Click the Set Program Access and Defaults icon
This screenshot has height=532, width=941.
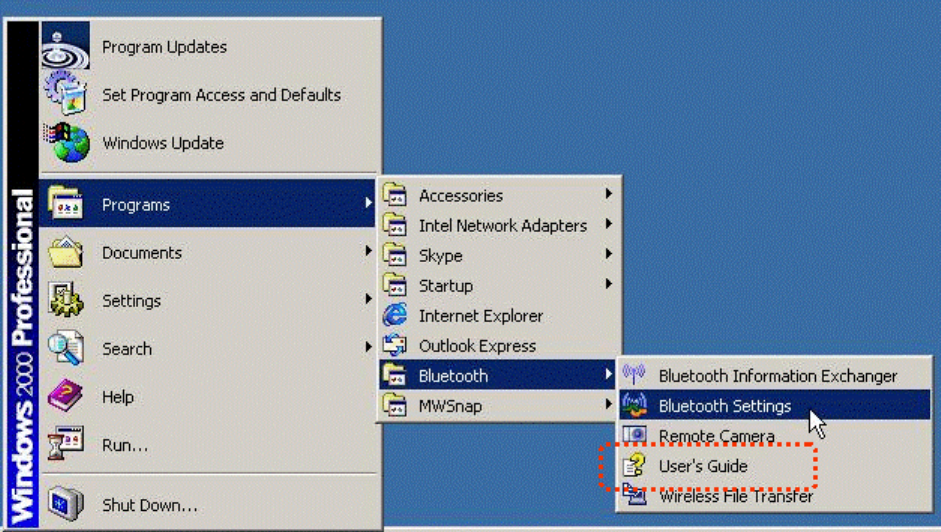[65, 94]
